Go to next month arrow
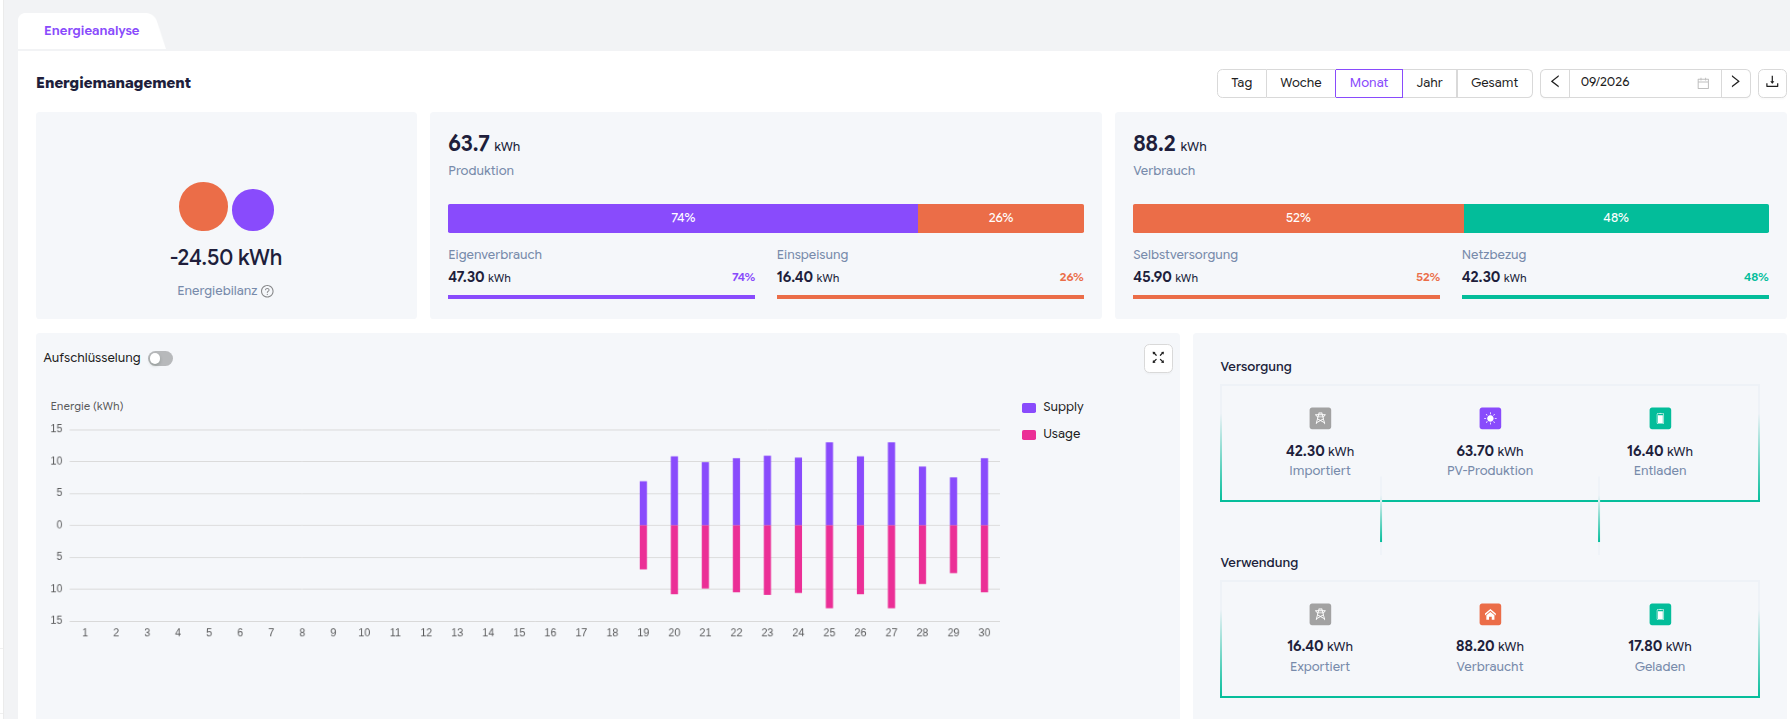Image resolution: width=1790 pixels, height=719 pixels. coord(1735,83)
